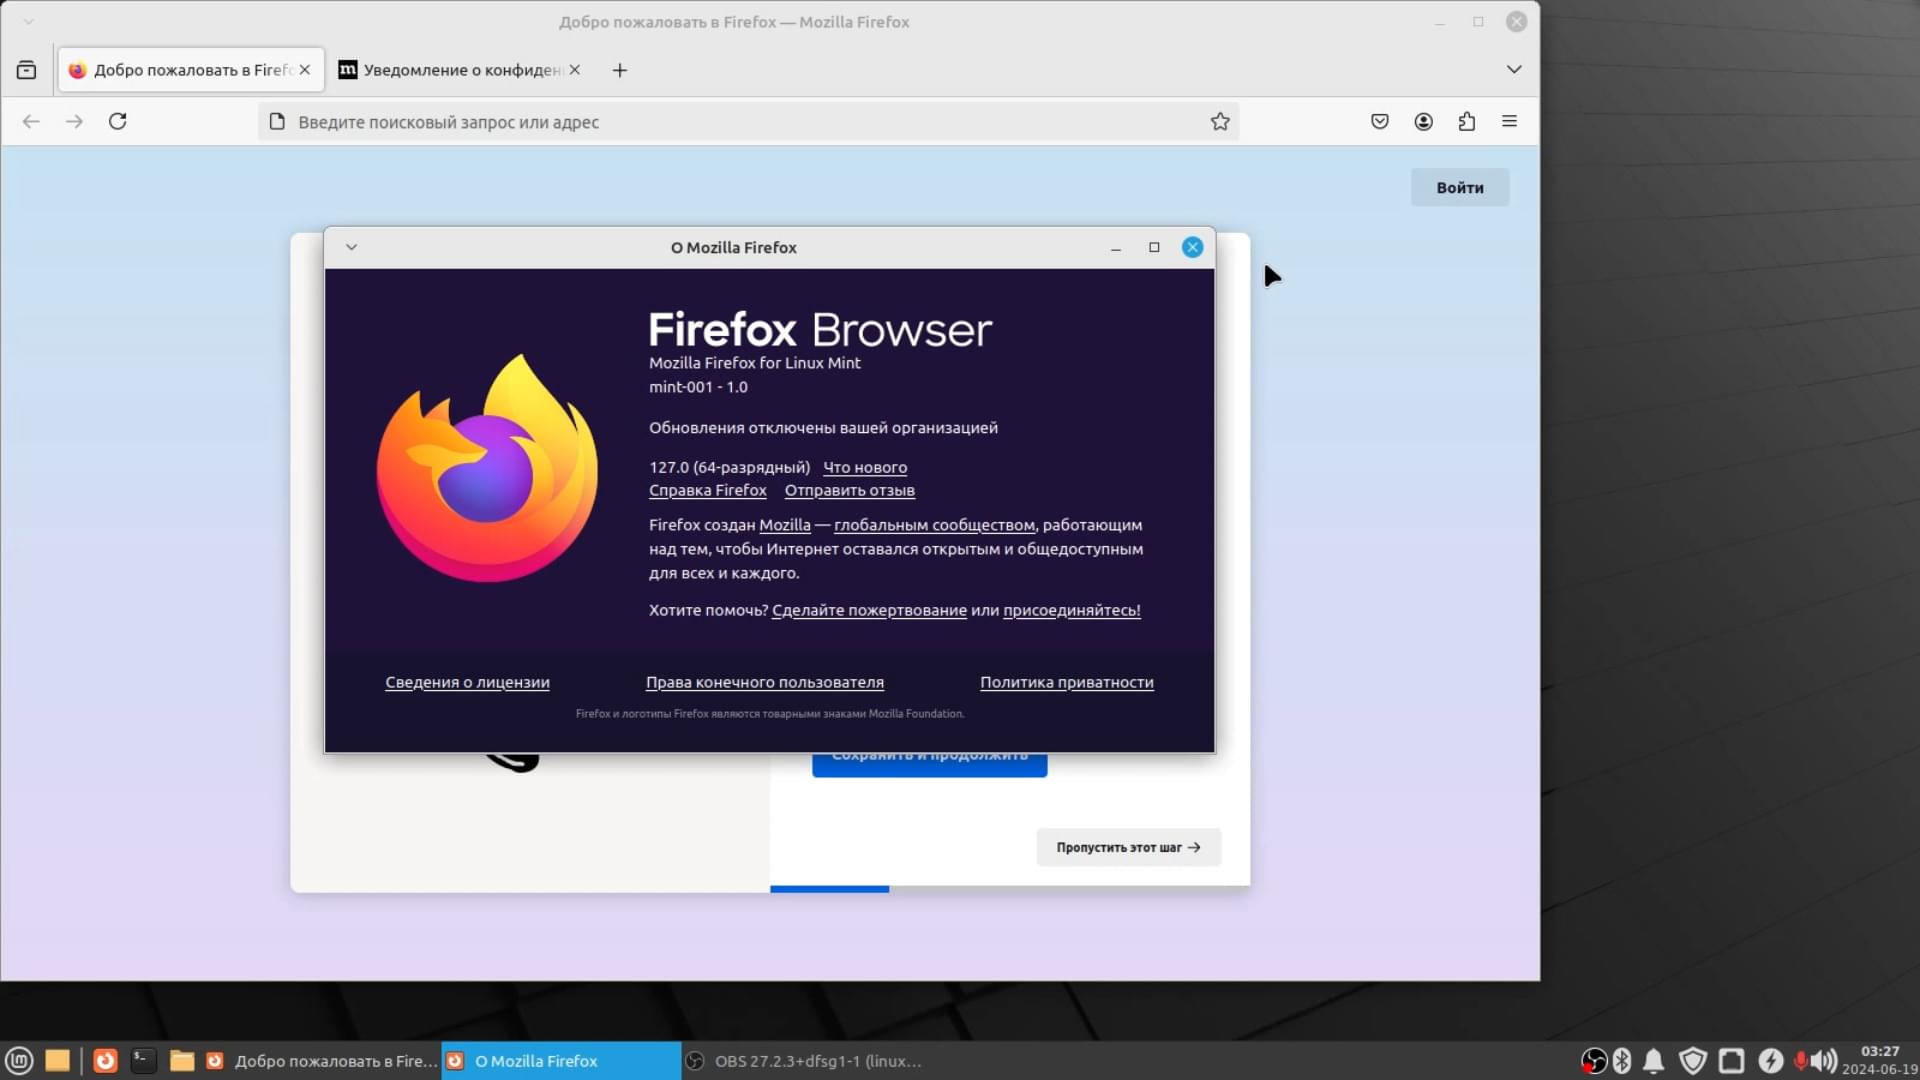The height and width of the screenshot is (1080, 1920).
Task: Bookmark this page with the star icon
Action: 1220,122
